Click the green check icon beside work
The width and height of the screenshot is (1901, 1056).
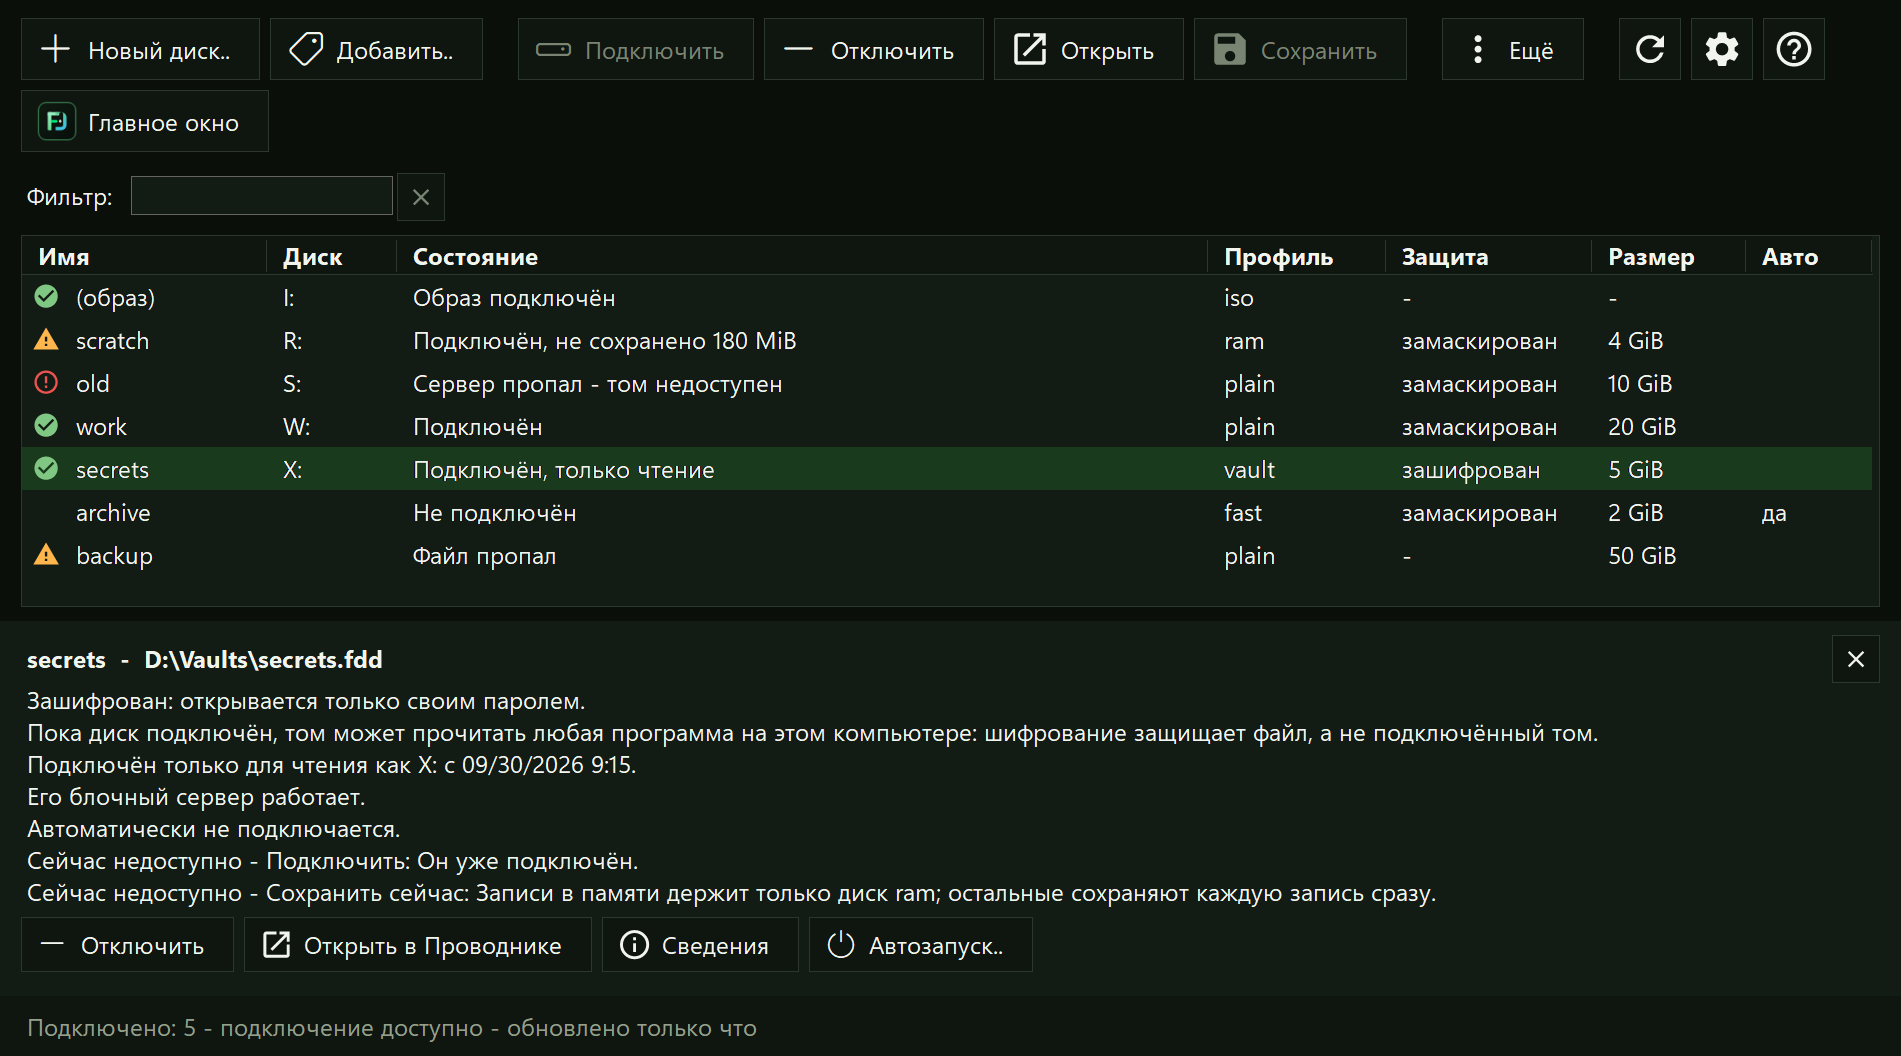pos(46,426)
